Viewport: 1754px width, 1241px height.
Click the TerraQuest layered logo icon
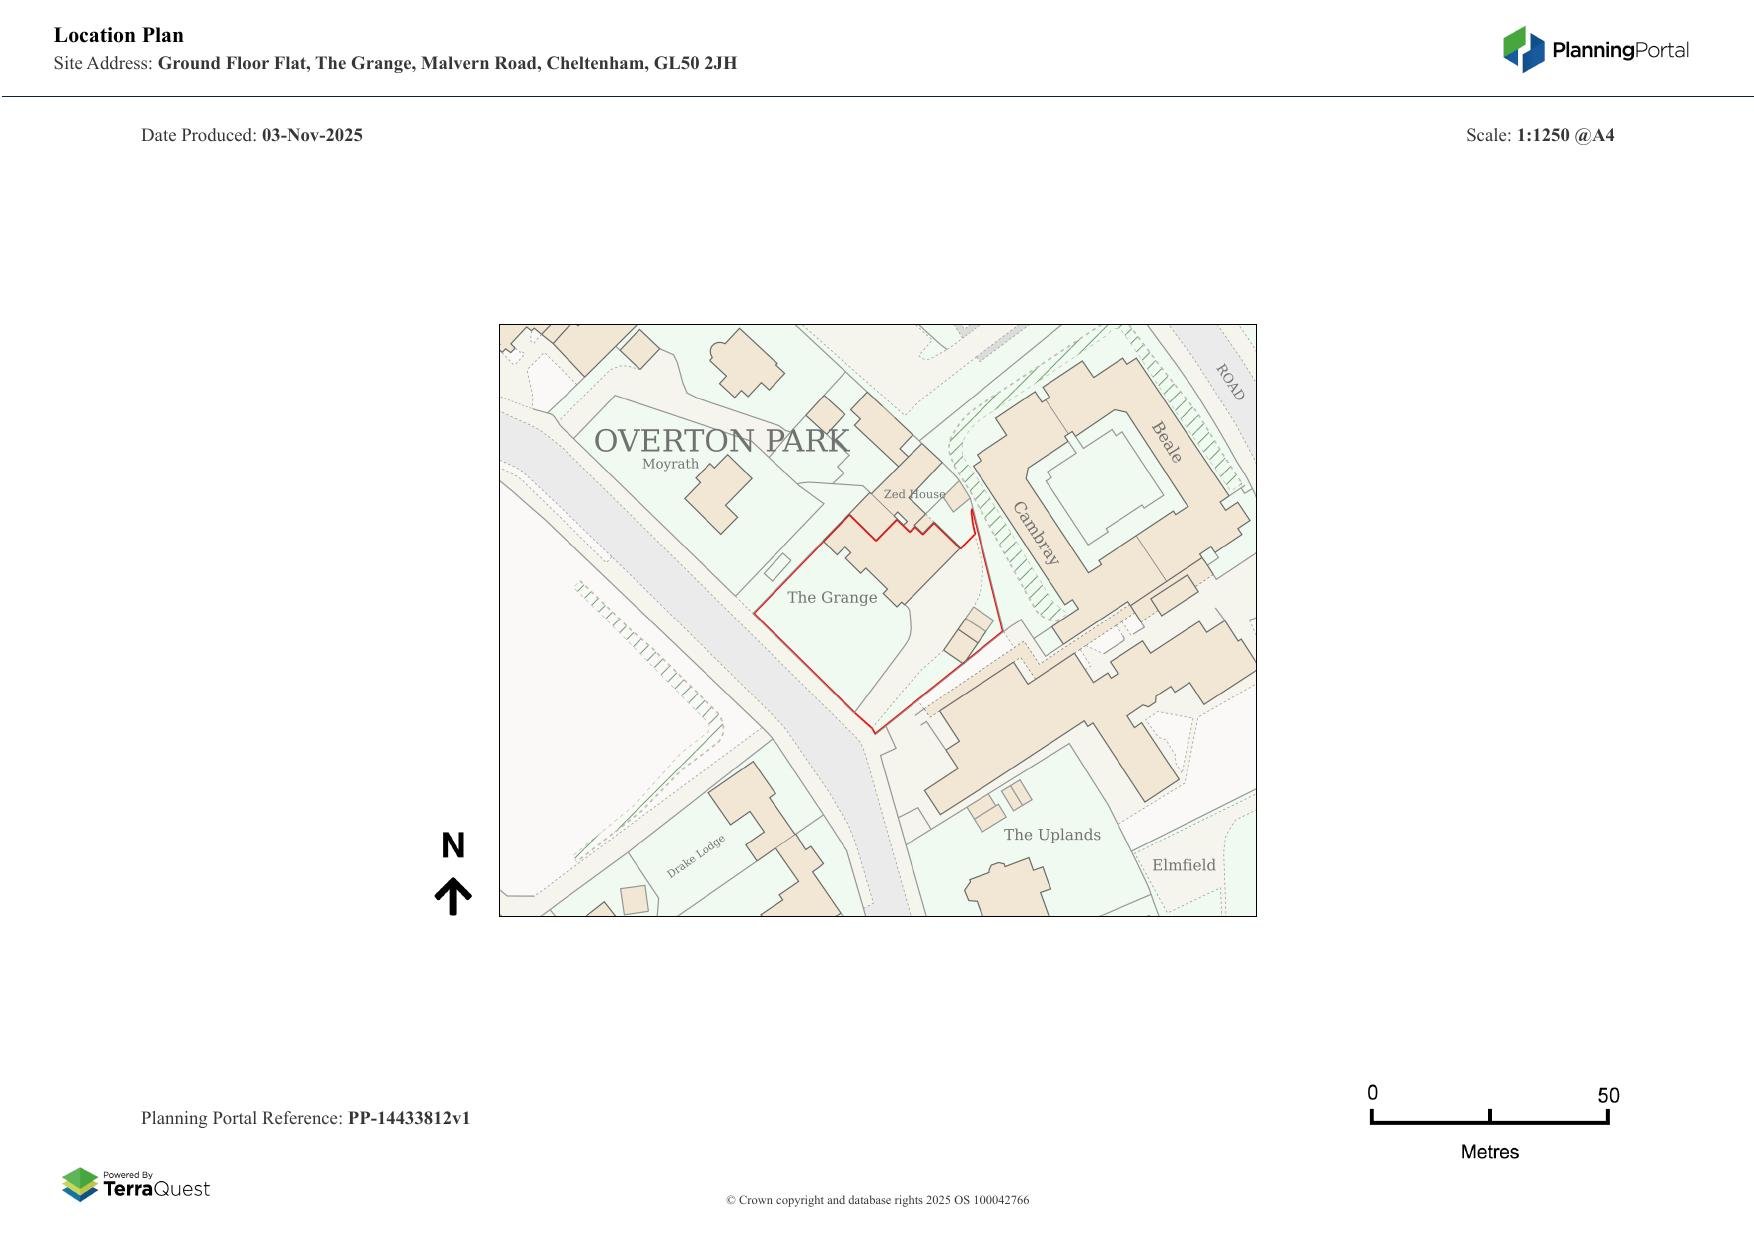[x=80, y=1184]
